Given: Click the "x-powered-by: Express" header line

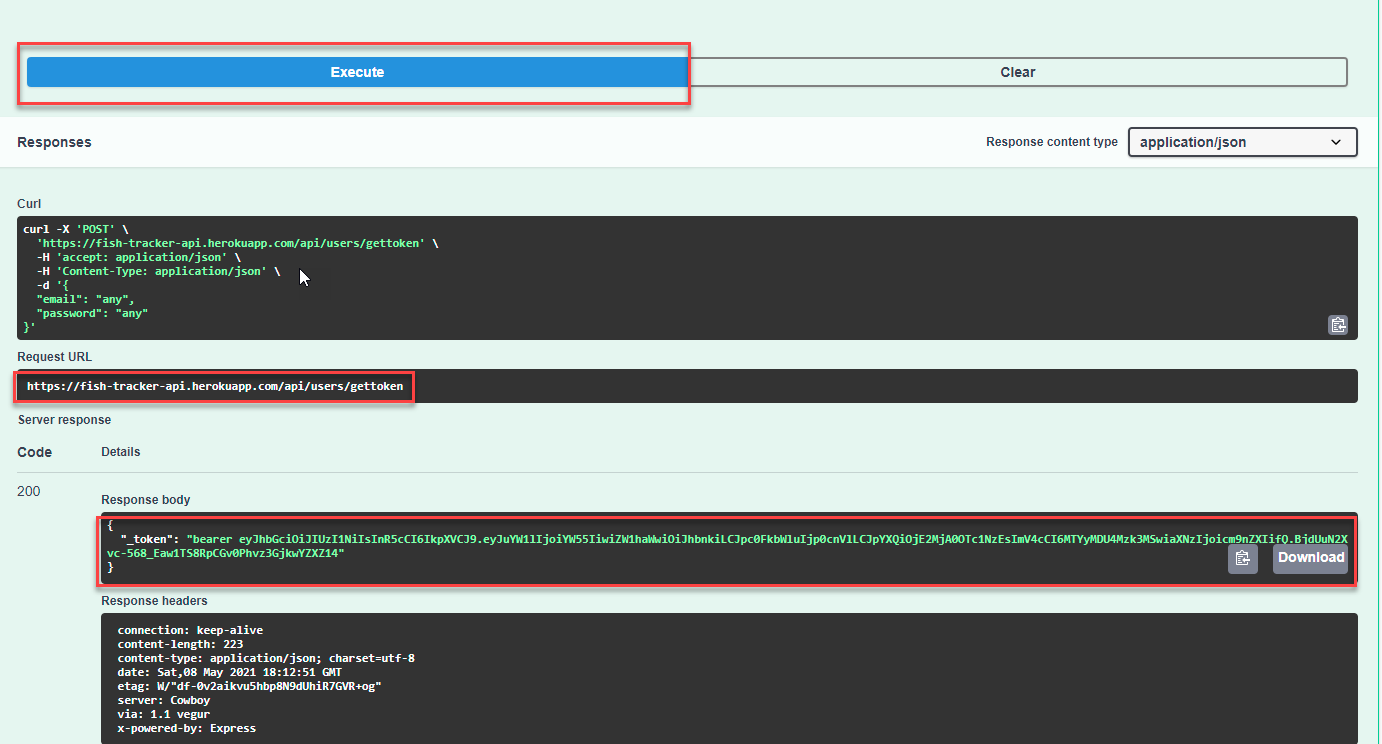Looking at the screenshot, I should pyautogui.click(x=186, y=728).
